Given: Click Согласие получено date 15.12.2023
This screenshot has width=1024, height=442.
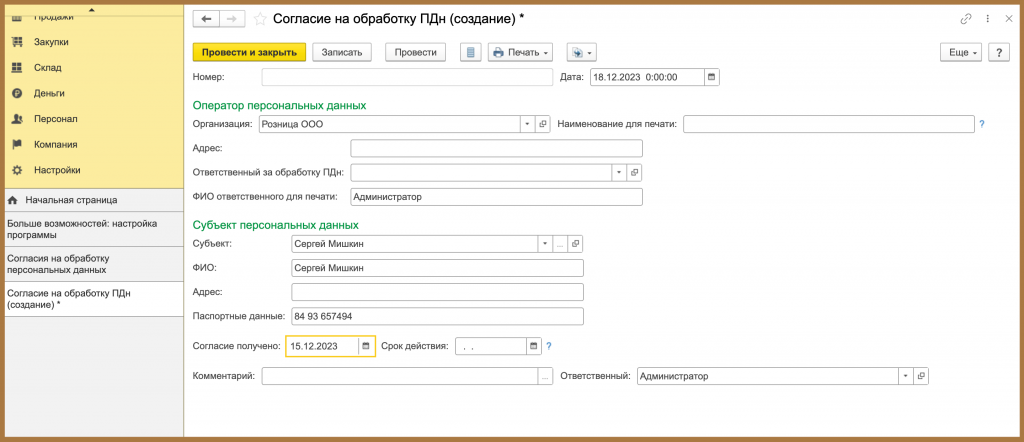Looking at the screenshot, I should point(323,346).
